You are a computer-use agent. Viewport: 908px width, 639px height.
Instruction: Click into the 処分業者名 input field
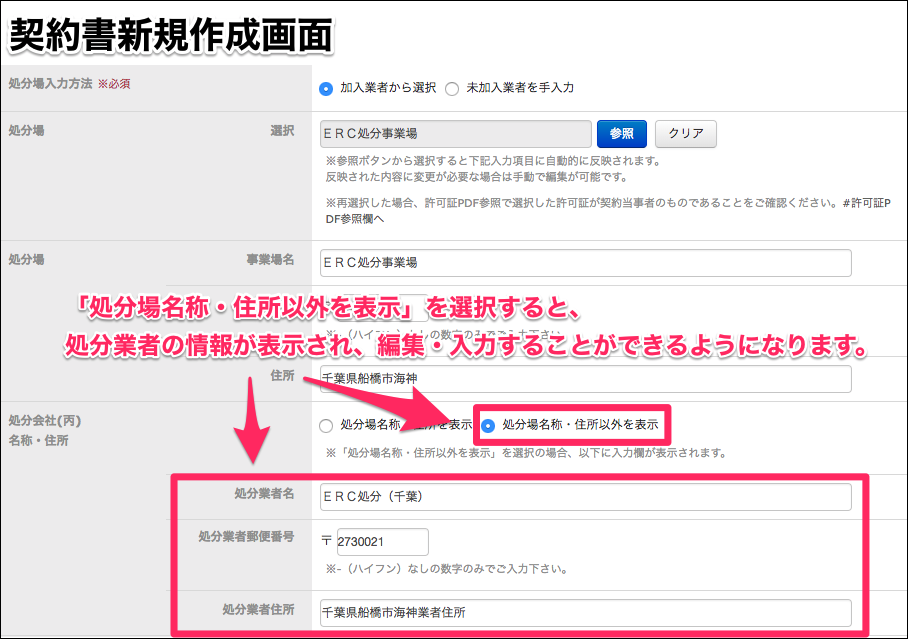pyautogui.click(x=584, y=497)
